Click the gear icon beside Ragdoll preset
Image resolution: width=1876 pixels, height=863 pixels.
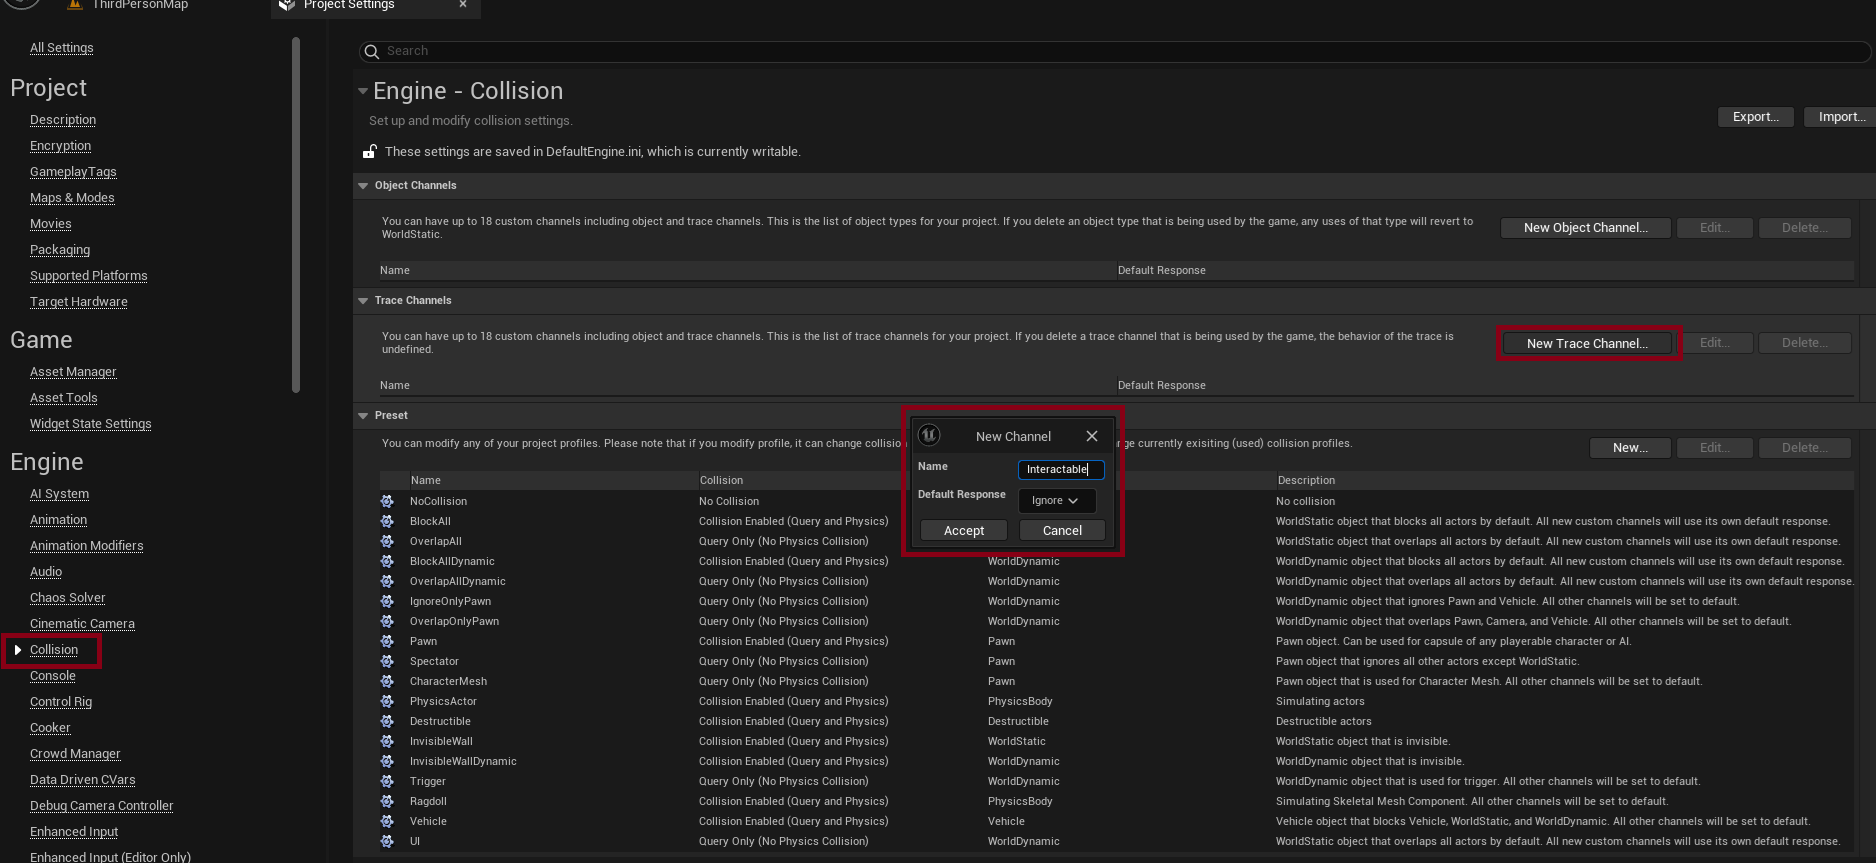pyautogui.click(x=387, y=801)
